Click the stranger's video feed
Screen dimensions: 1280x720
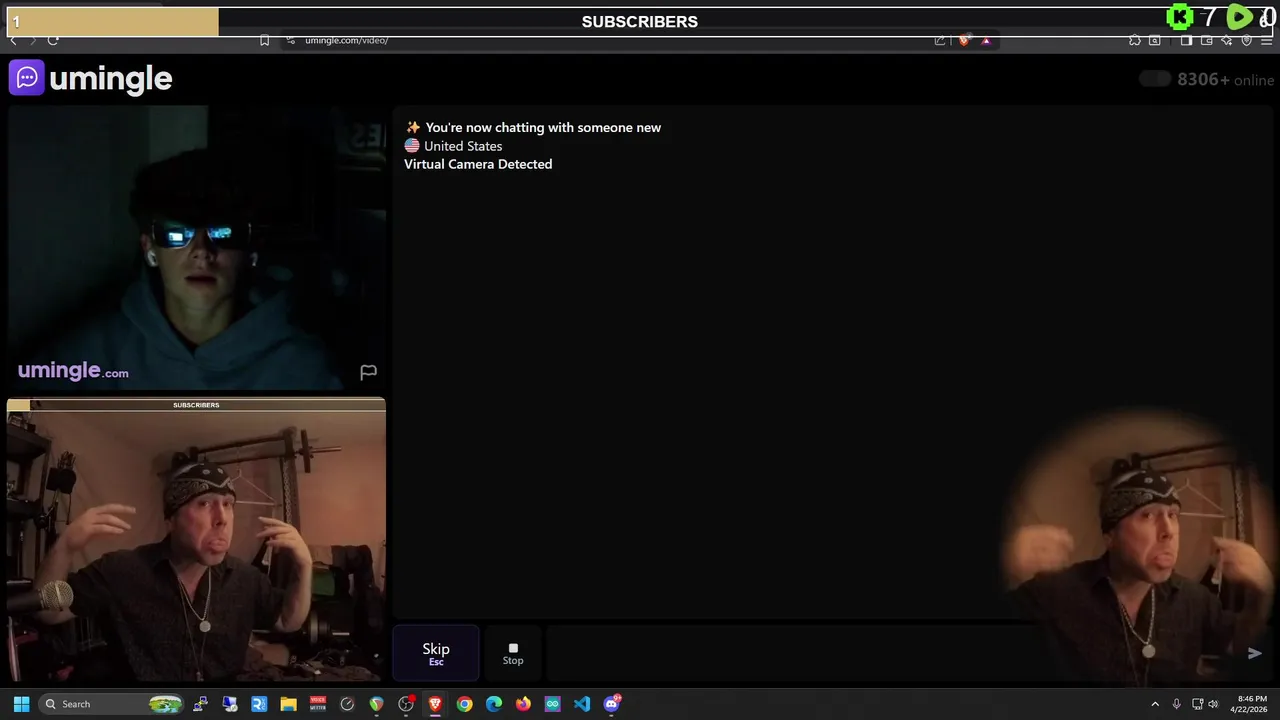(196, 247)
